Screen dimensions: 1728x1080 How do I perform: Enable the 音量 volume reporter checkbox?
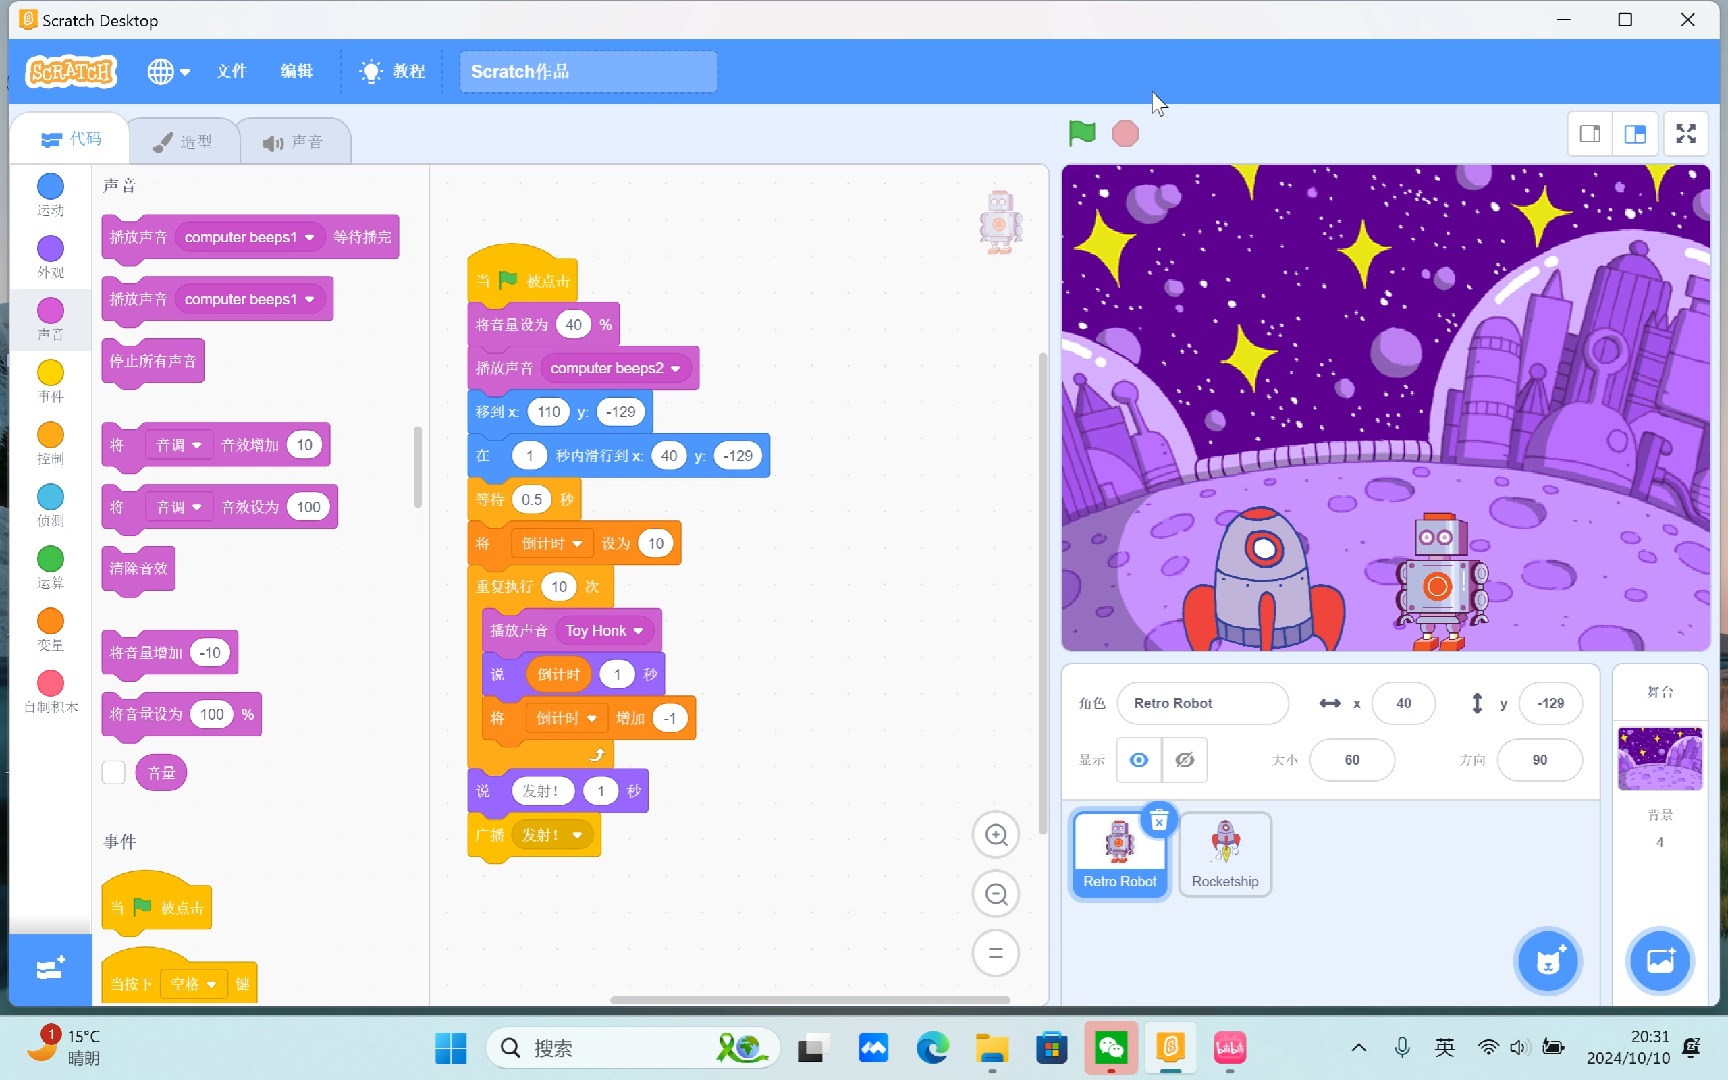point(114,772)
